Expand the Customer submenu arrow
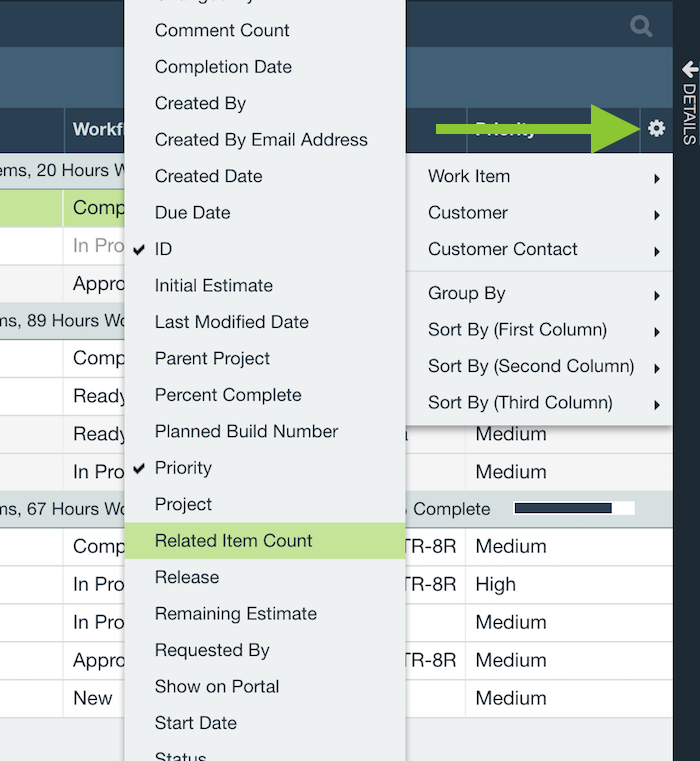 click(x=656, y=215)
